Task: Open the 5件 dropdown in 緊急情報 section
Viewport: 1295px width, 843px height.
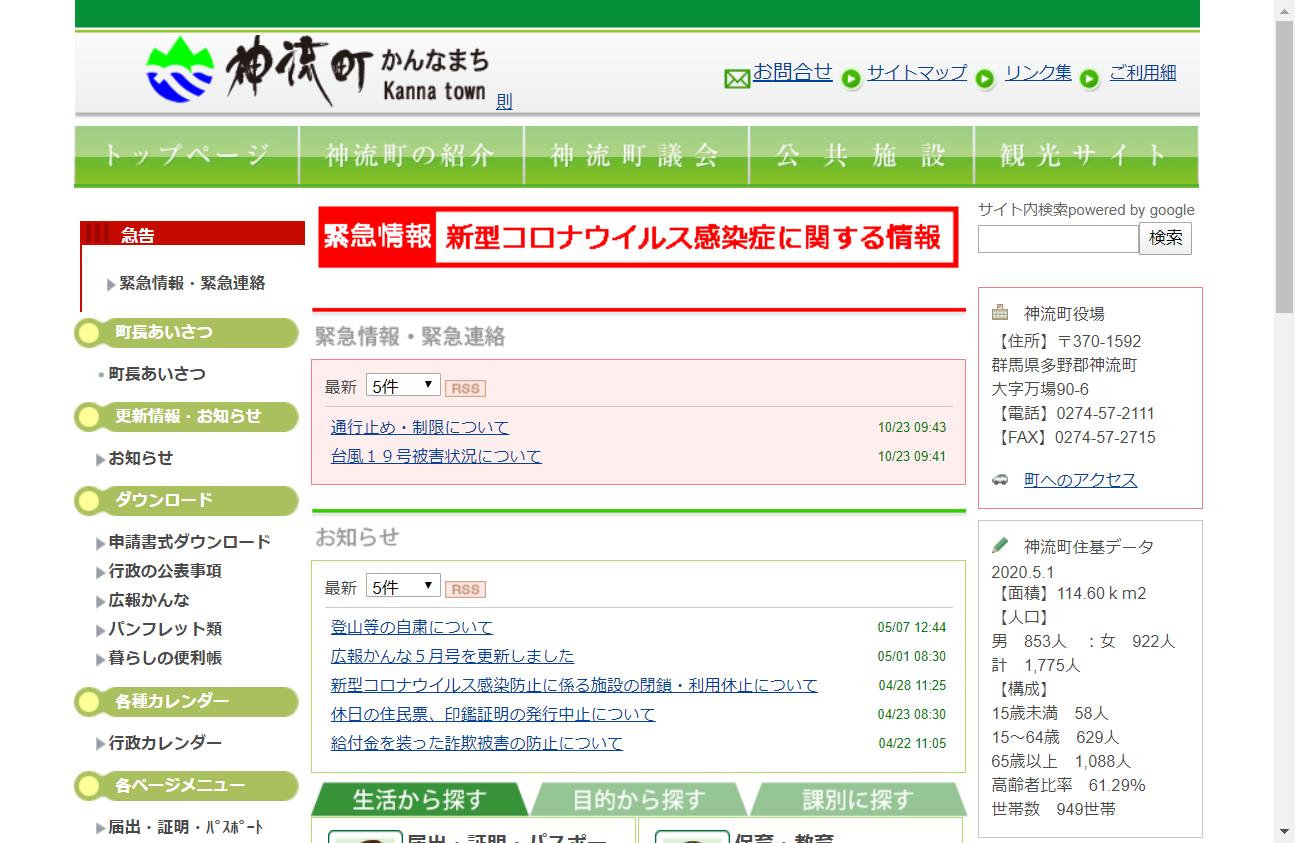Action: coord(402,385)
